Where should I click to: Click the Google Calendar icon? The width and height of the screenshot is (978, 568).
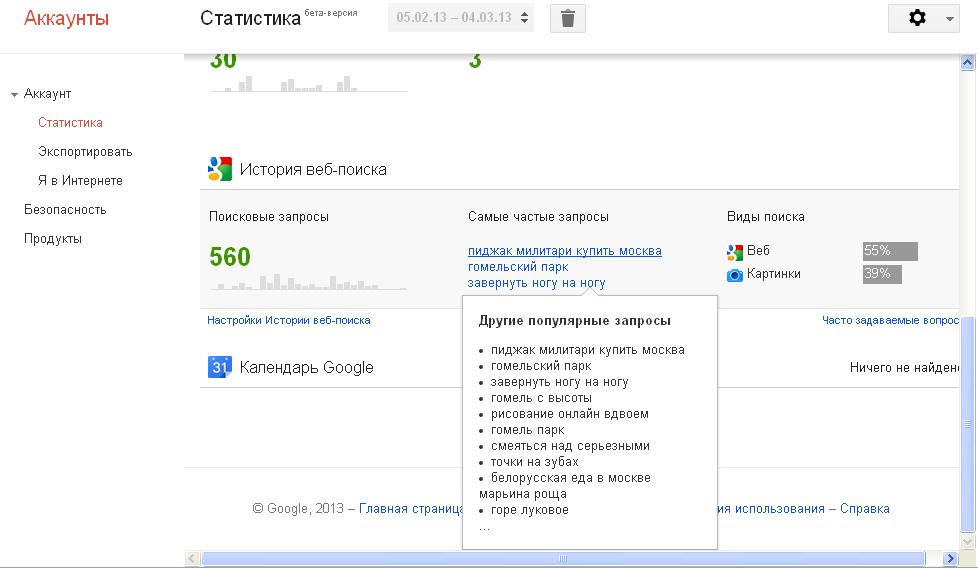[x=220, y=367]
